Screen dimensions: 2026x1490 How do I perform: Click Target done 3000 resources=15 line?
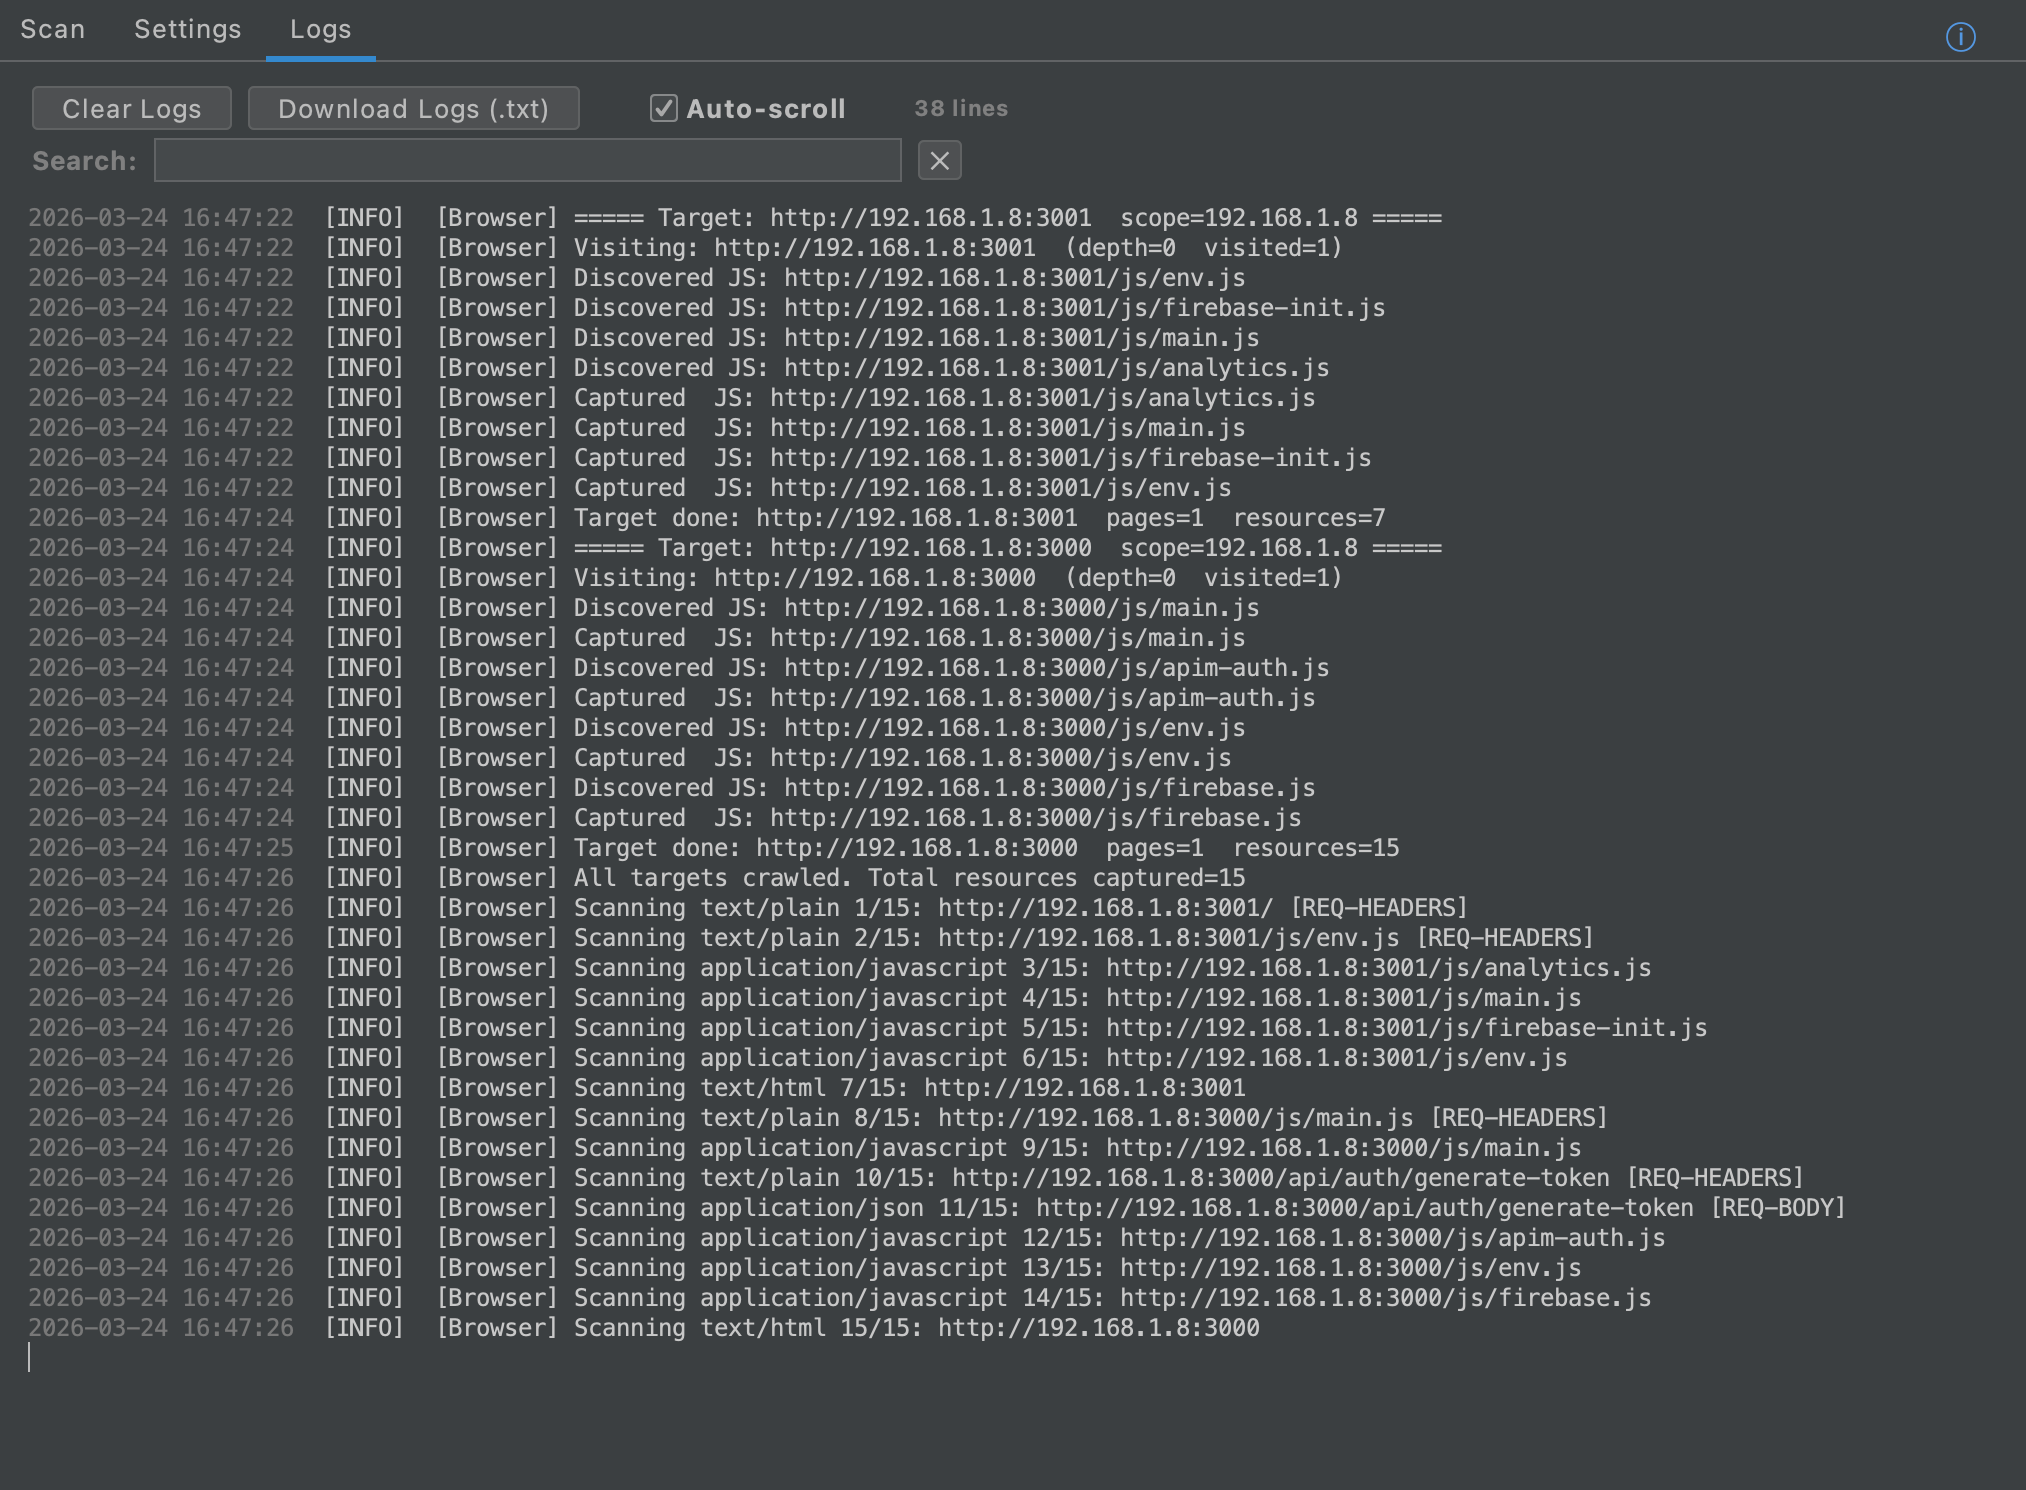714,848
